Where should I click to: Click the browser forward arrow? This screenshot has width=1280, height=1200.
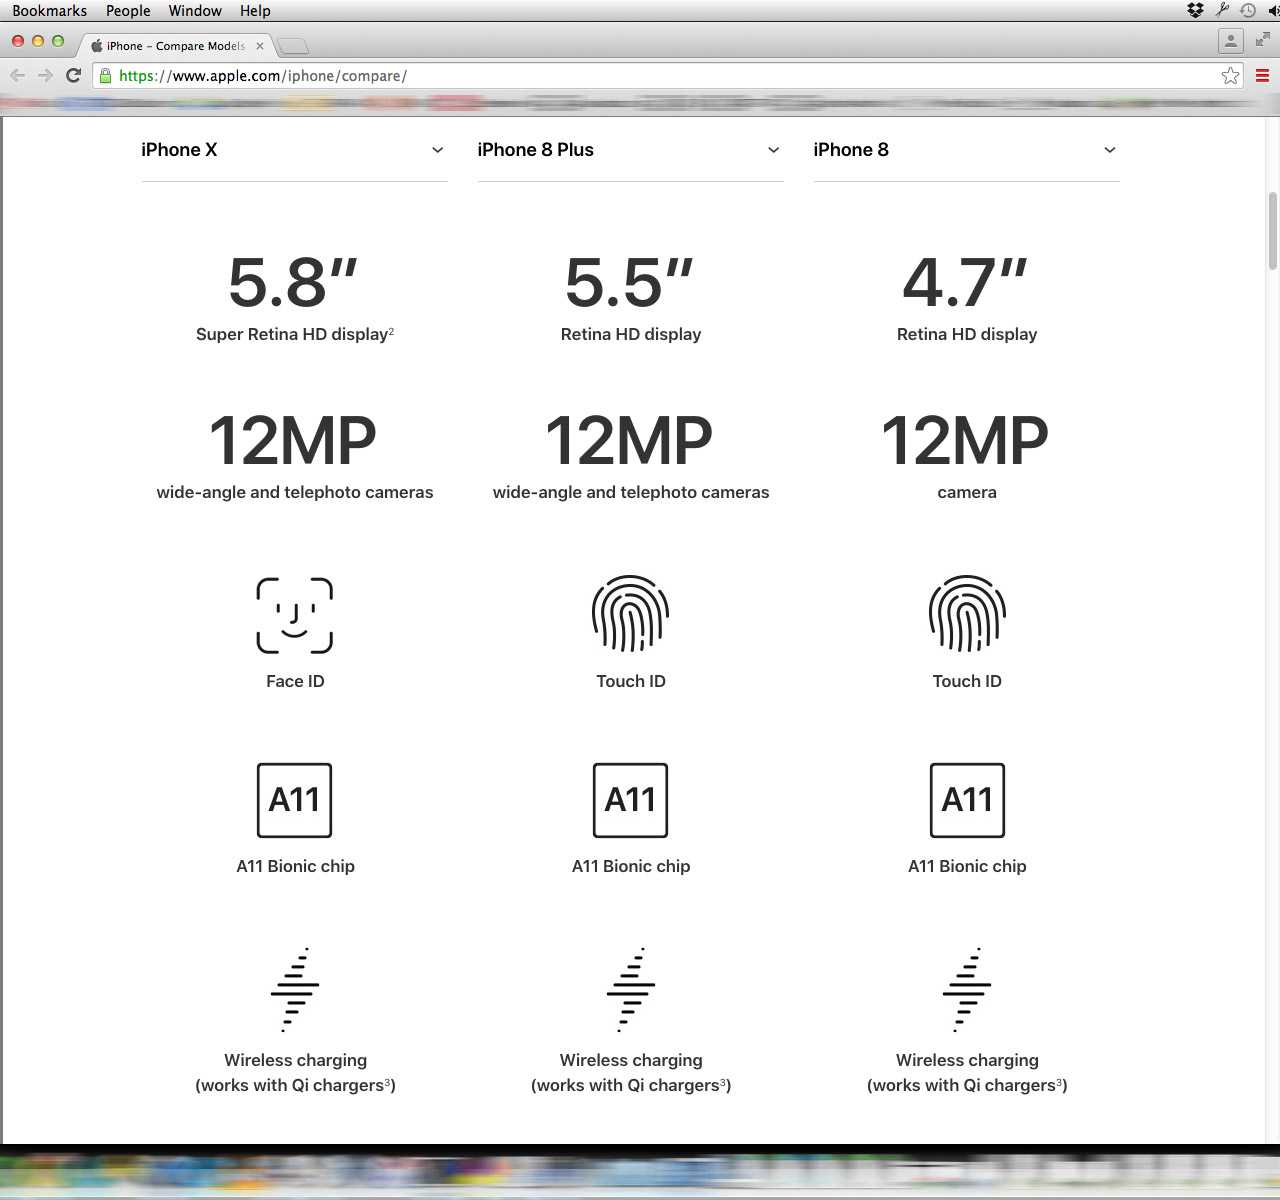(x=45, y=76)
